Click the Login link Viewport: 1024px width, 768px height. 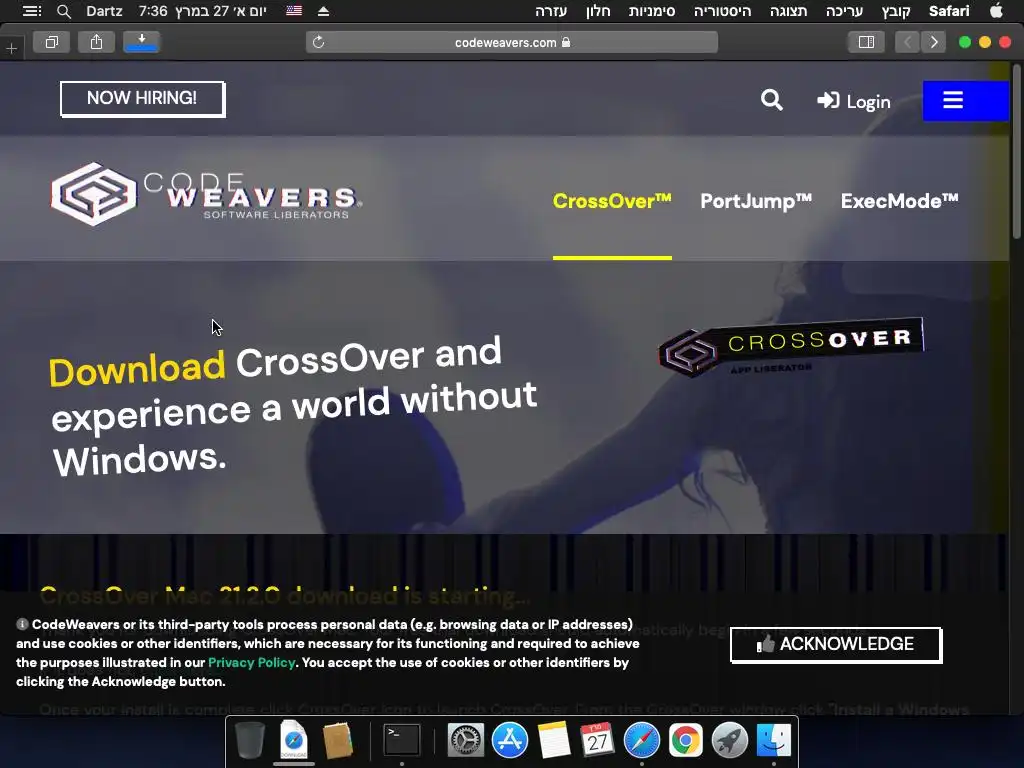coord(854,101)
